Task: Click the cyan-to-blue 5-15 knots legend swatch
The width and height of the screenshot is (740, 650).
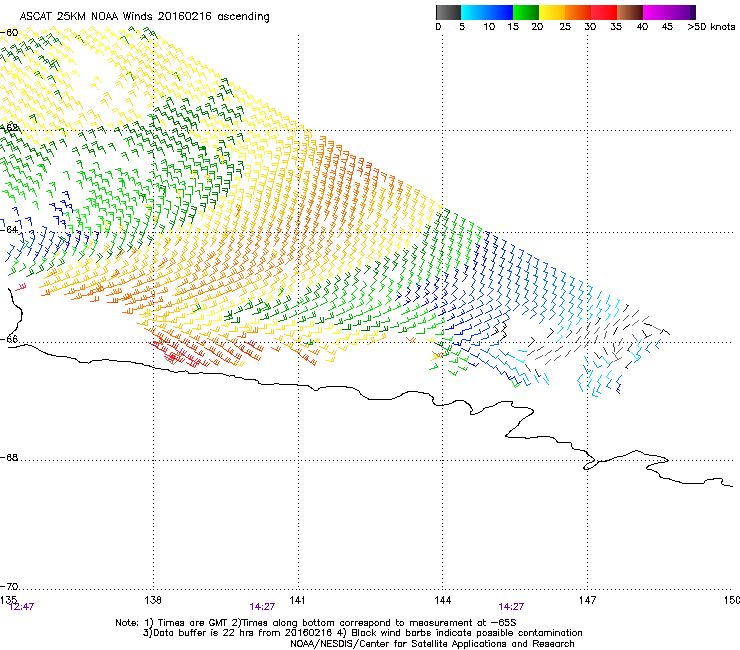Action: (487, 12)
